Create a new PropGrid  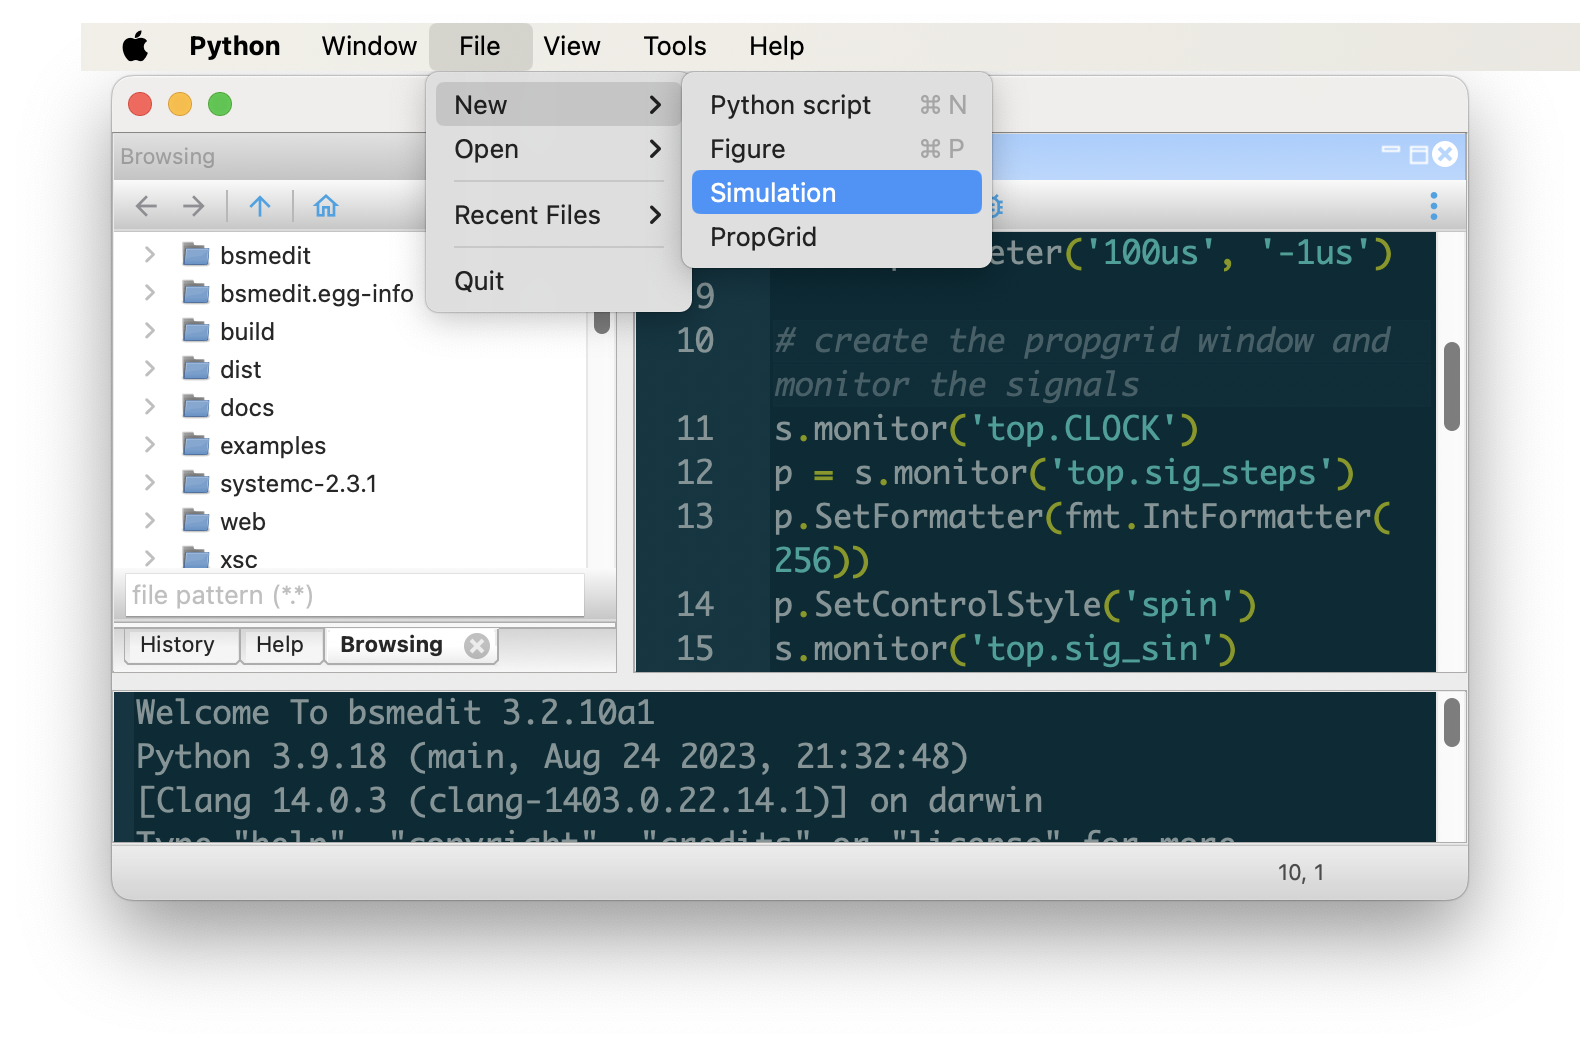point(837,237)
